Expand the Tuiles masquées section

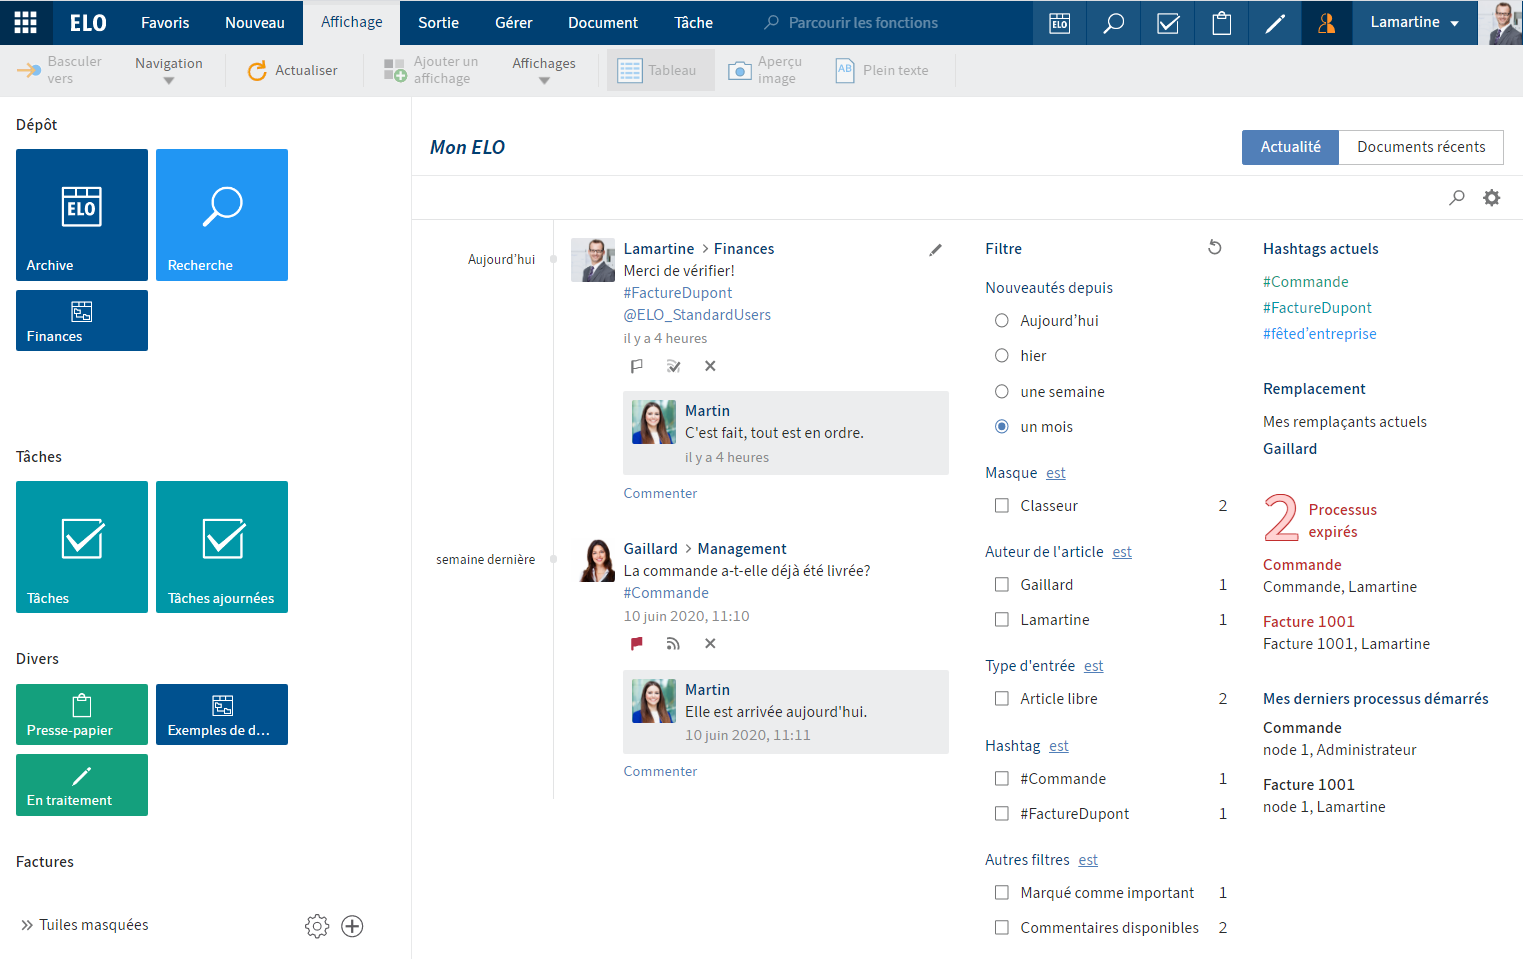point(85,925)
